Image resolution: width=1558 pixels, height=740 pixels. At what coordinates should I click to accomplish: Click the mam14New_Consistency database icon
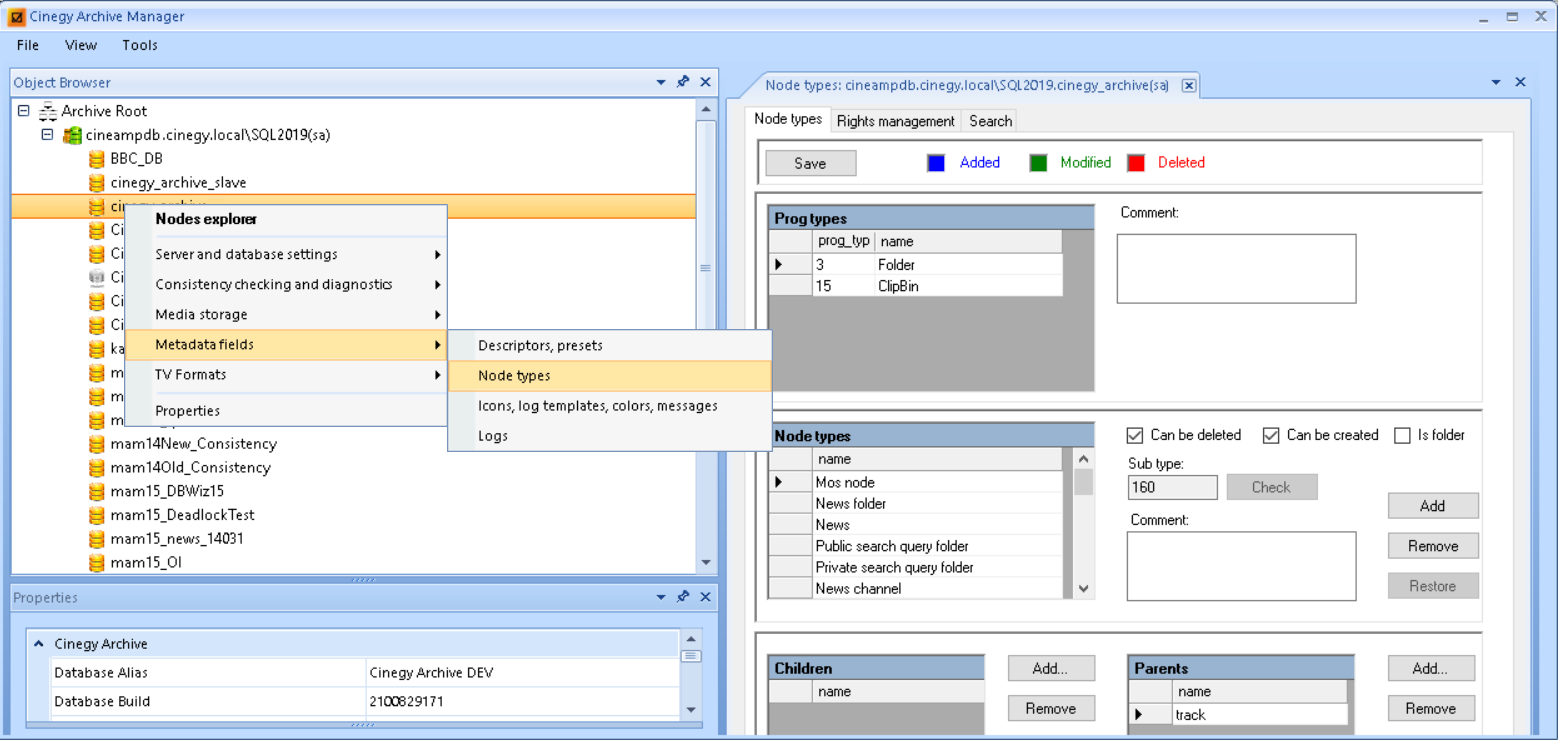click(97, 444)
